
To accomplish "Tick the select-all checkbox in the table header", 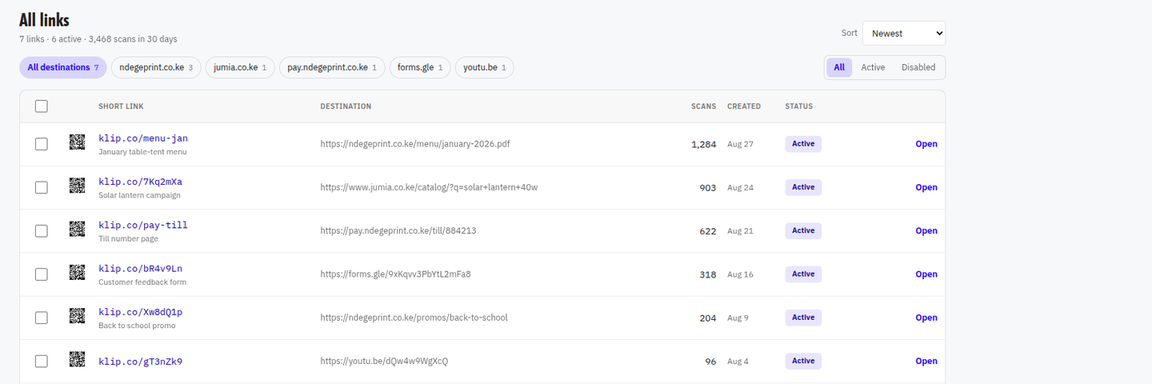I will [41, 106].
